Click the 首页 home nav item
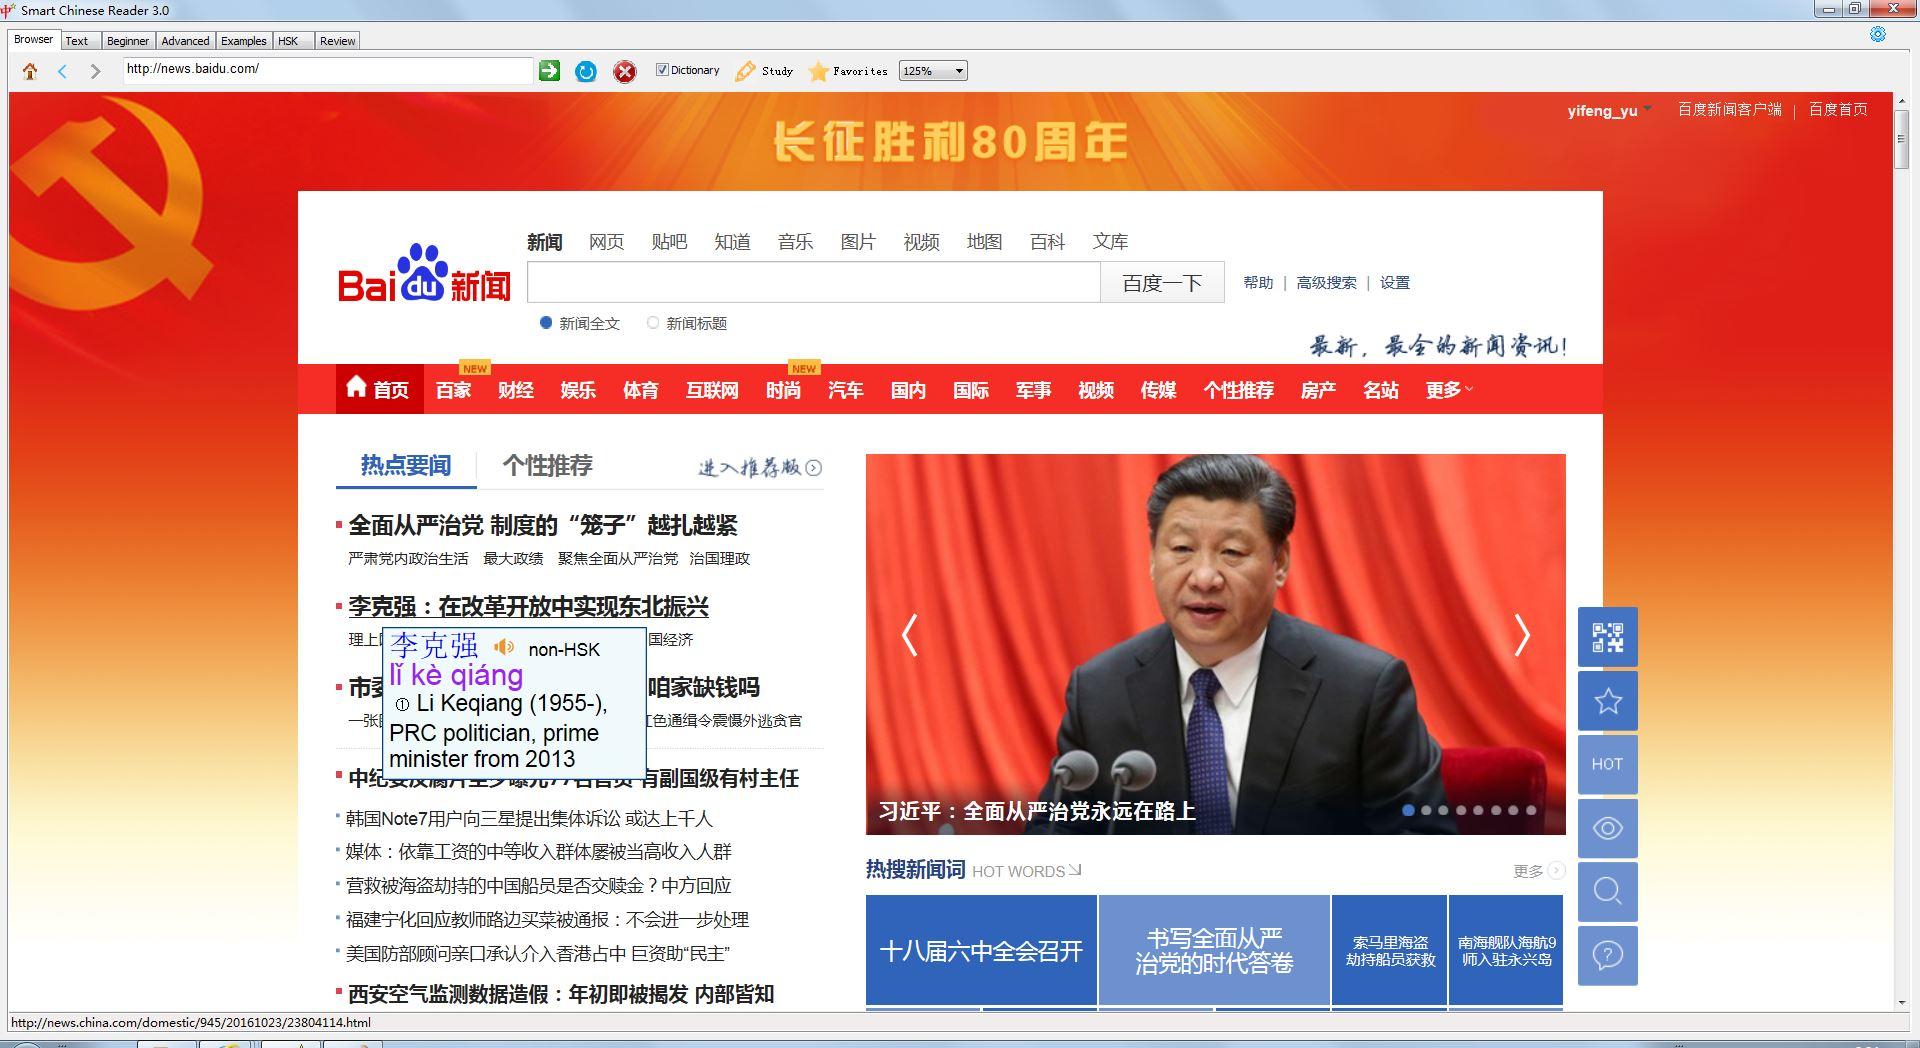 coord(378,389)
